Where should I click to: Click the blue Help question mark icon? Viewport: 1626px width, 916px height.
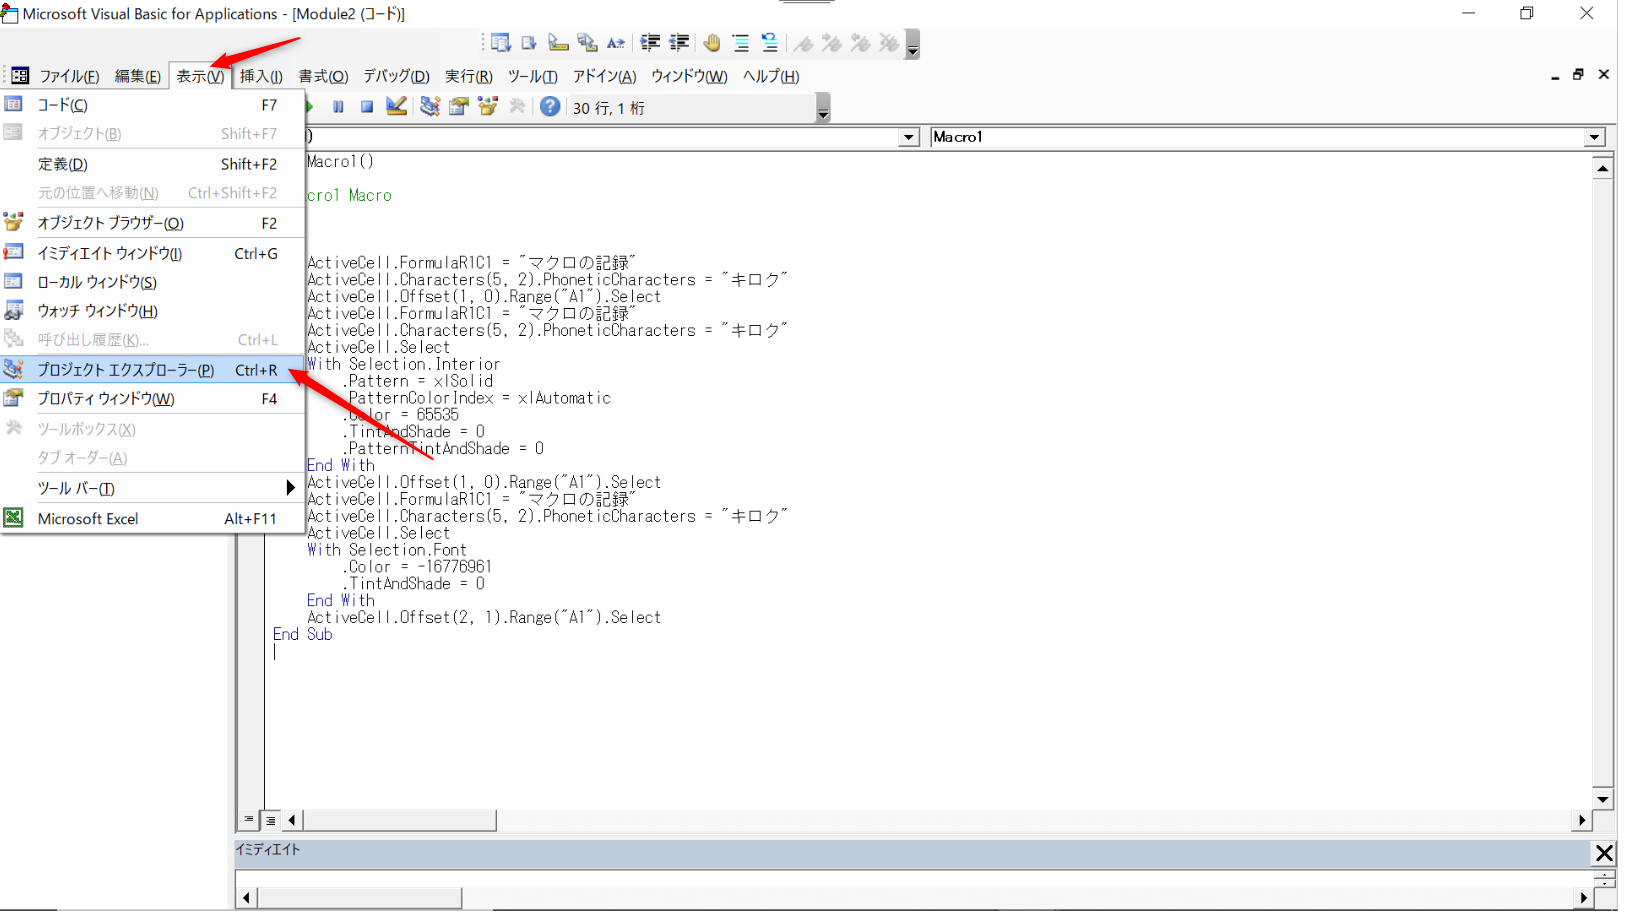(x=550, y=107)
